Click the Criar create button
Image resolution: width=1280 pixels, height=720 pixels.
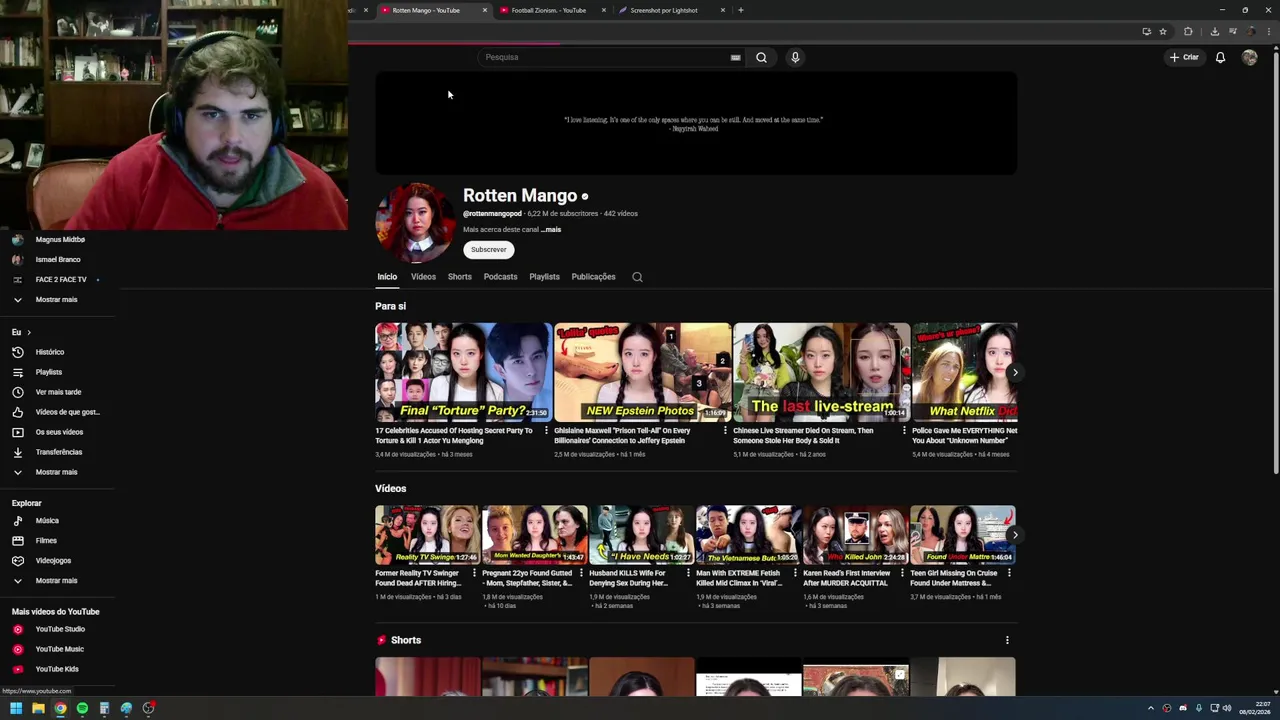click(1184, 57)
